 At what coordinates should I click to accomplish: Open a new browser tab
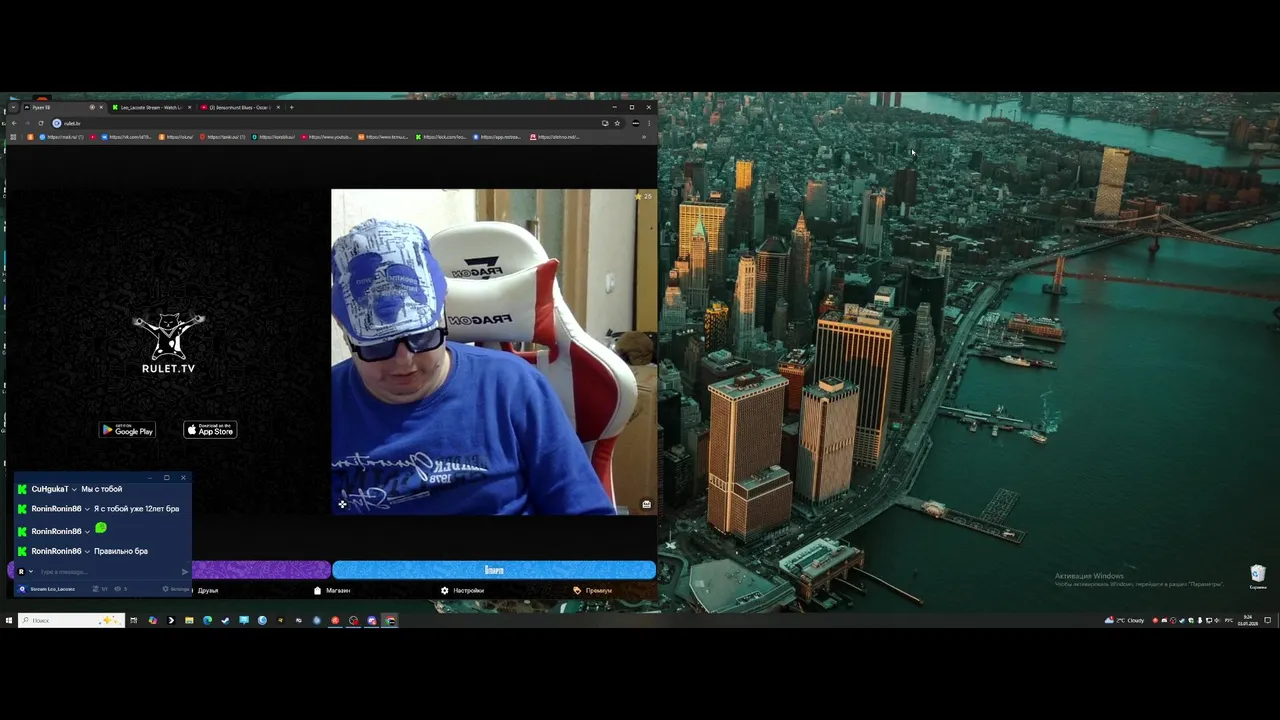point(291,107)
